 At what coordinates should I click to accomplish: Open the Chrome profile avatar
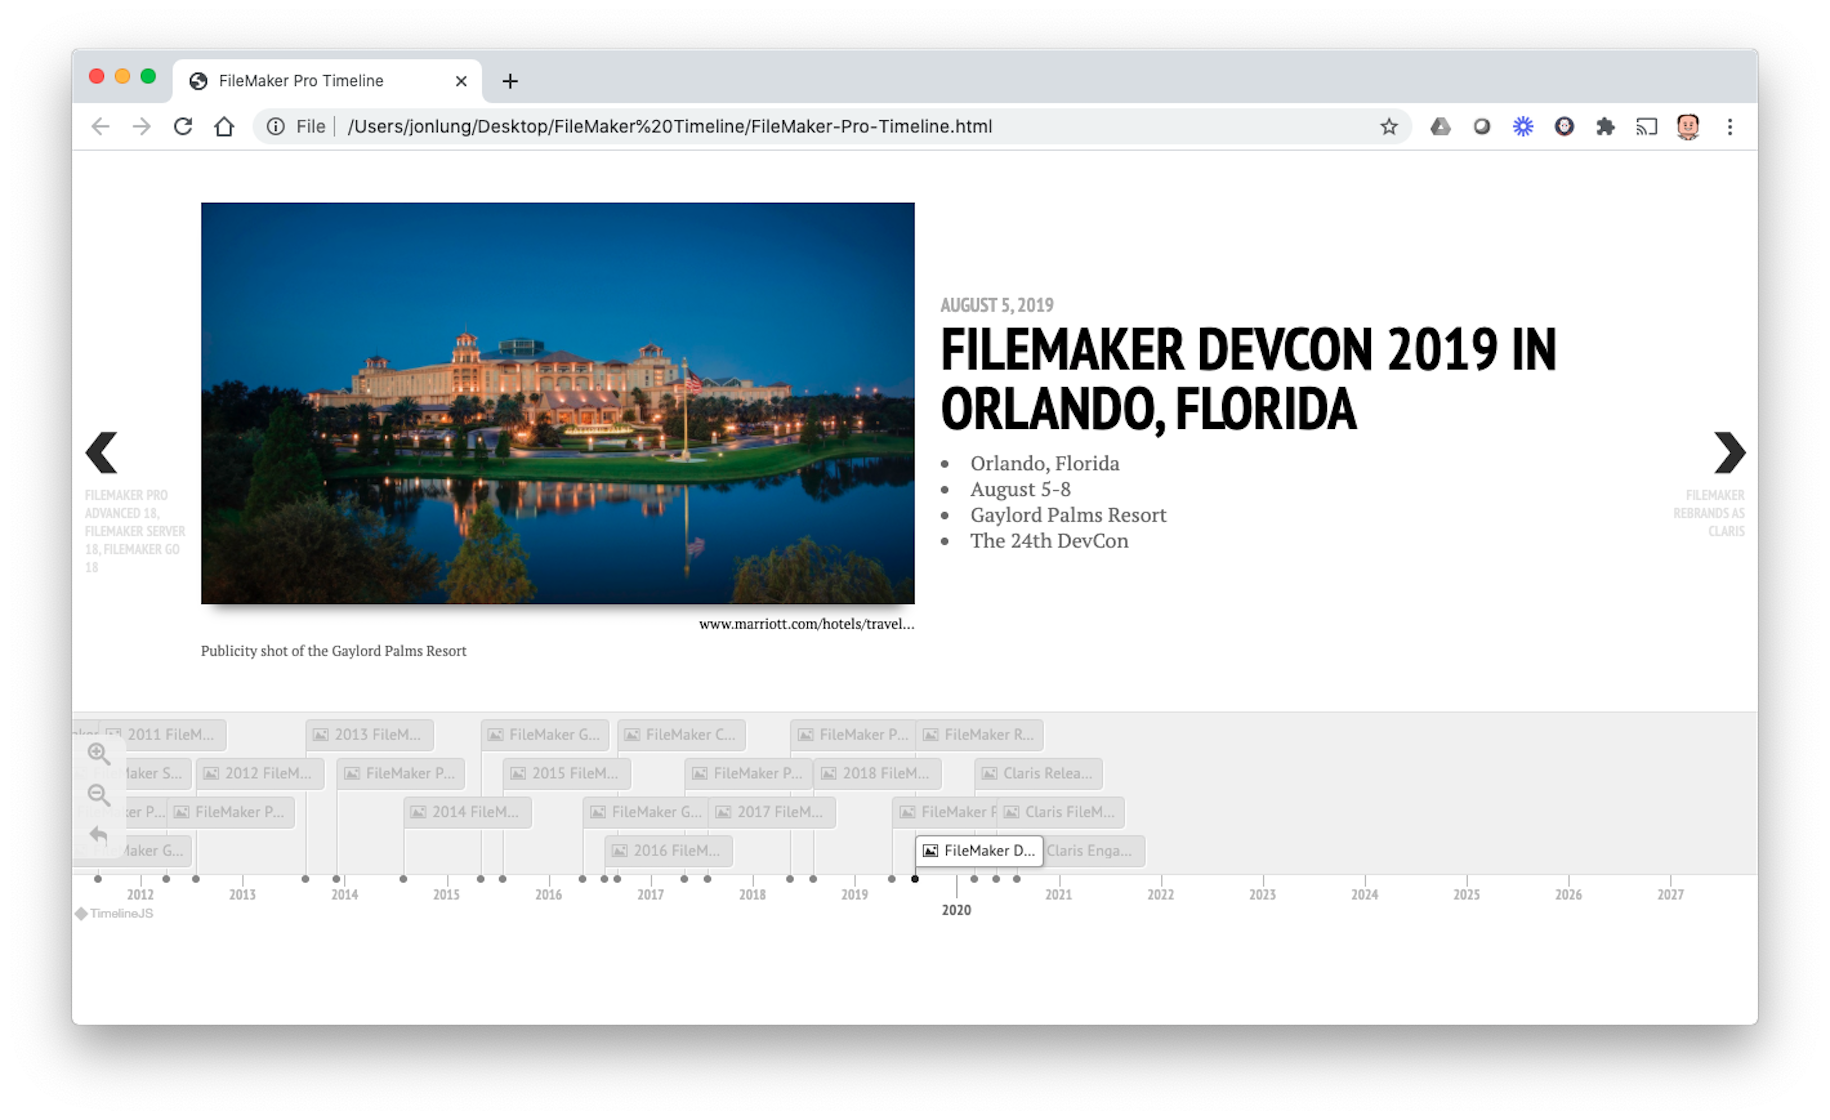pos(1688,127)
